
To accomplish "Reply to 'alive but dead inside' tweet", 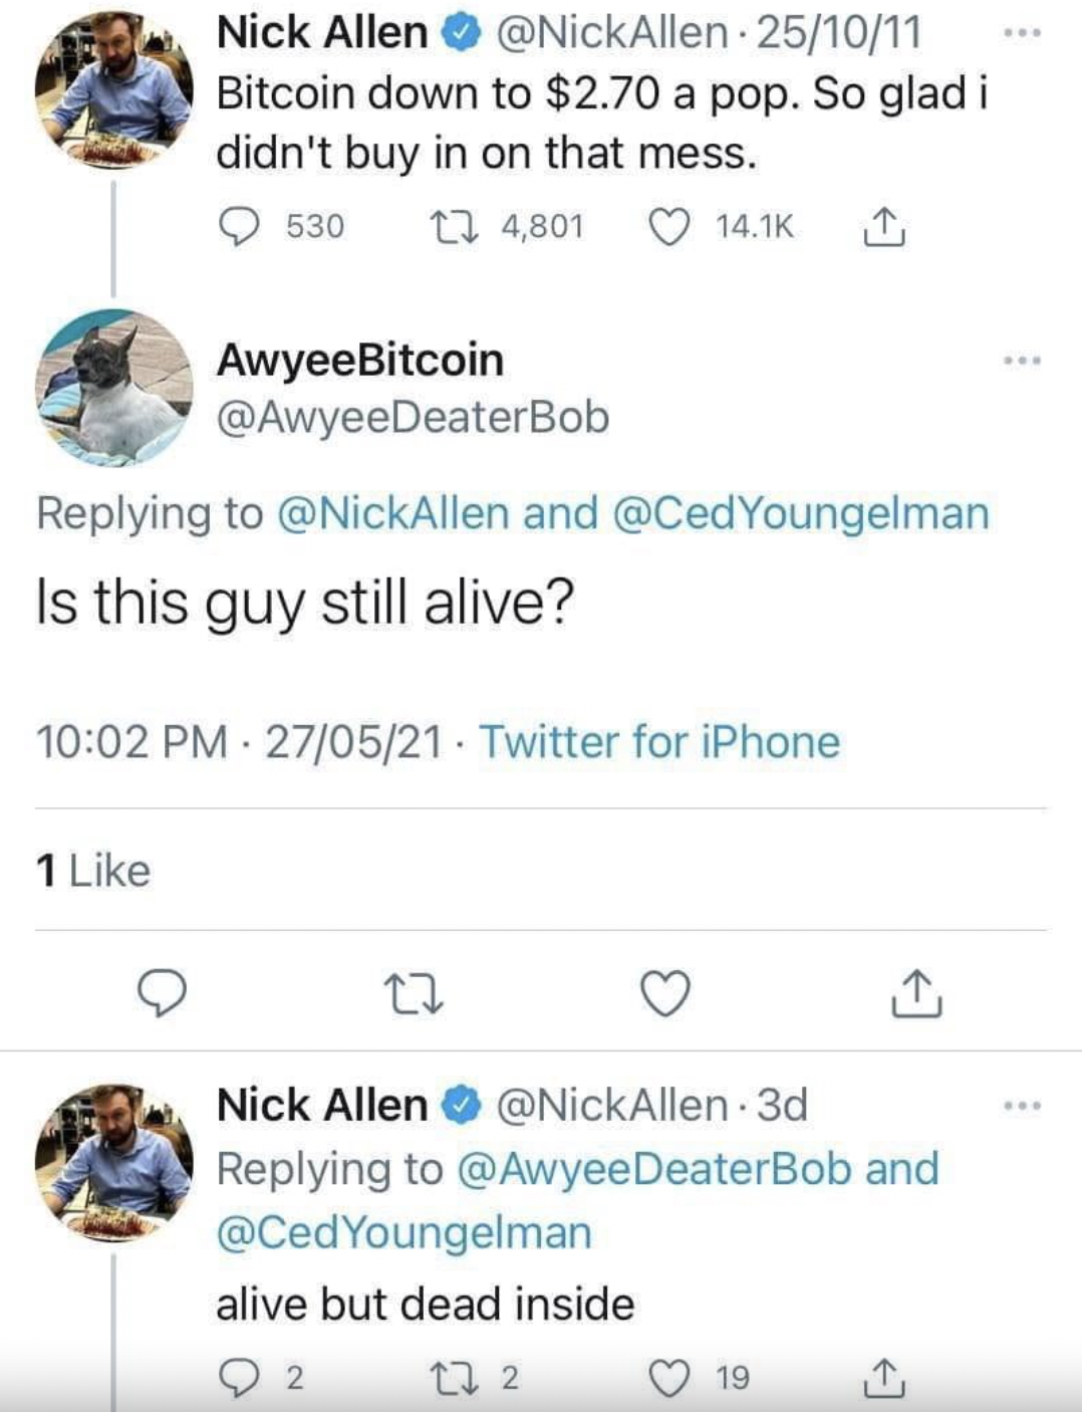I will coord(238,1378).
